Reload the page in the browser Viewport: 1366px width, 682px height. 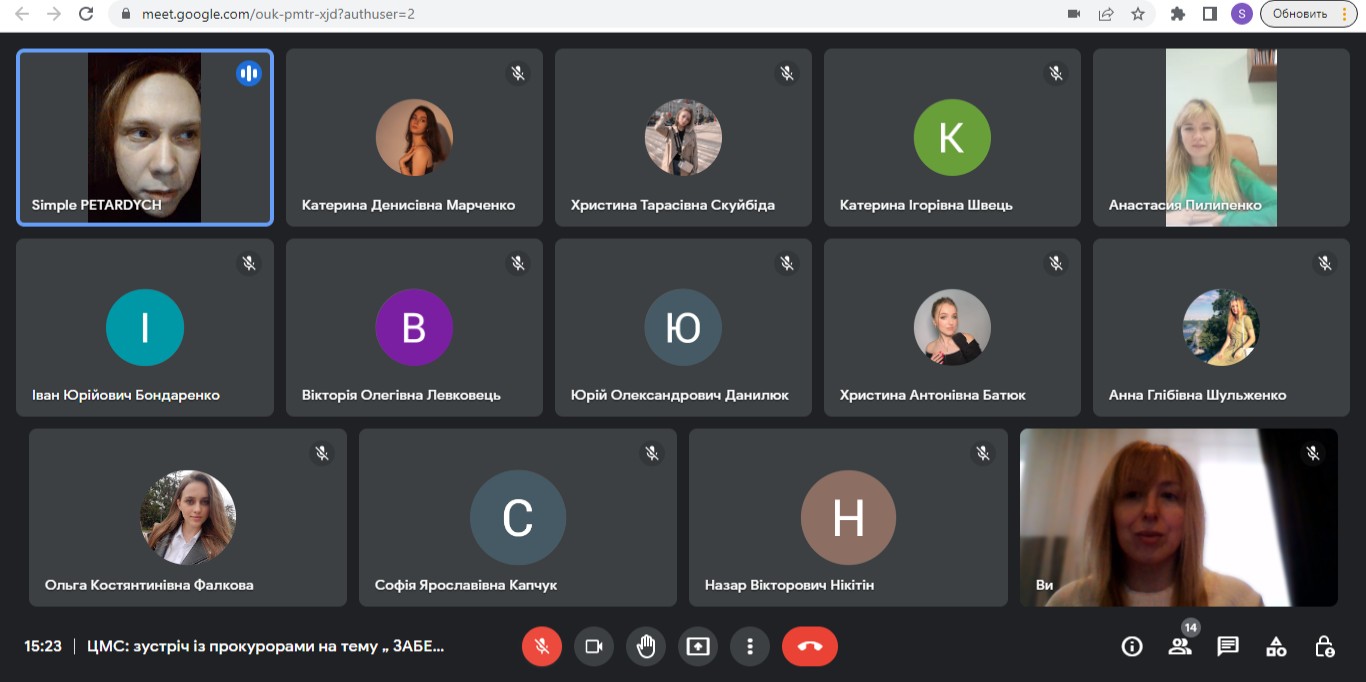coord(86,14)
